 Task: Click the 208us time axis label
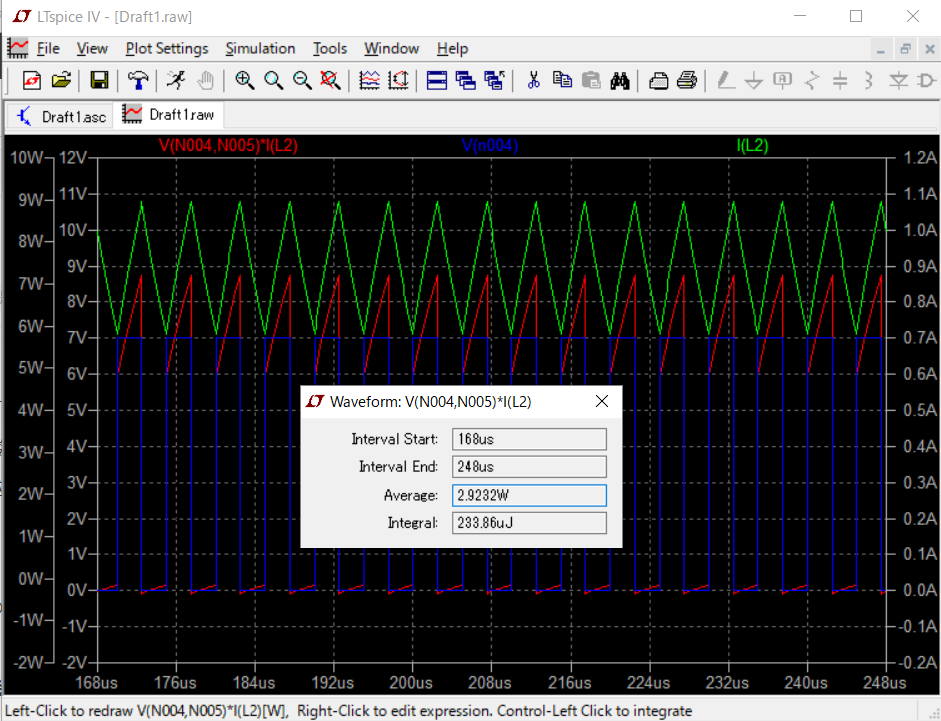(490, 683)
